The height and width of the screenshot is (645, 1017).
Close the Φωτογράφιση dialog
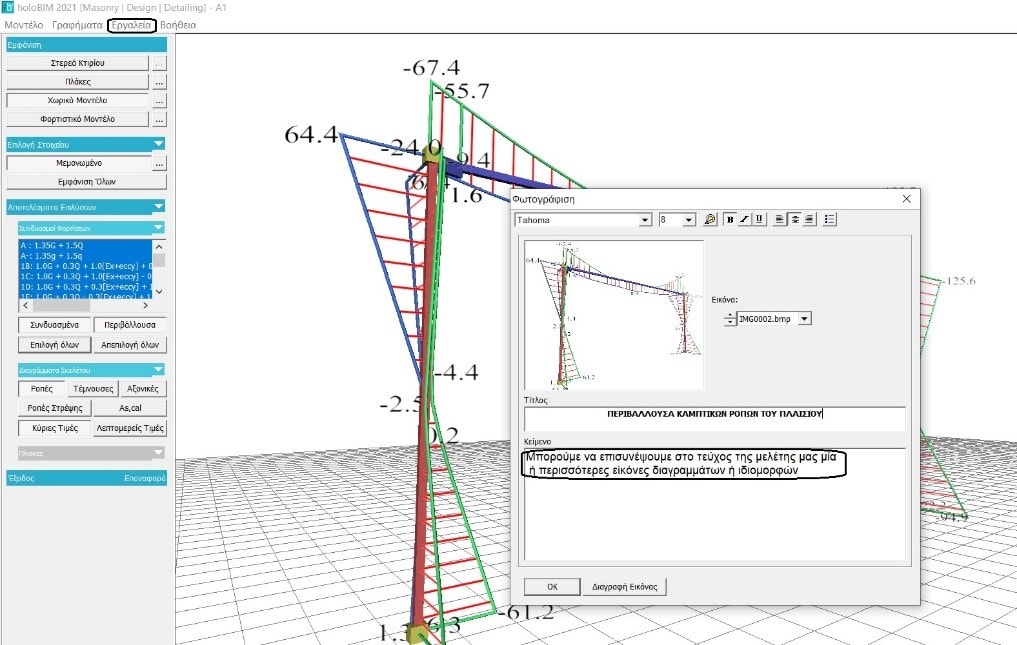pos(906,199)
